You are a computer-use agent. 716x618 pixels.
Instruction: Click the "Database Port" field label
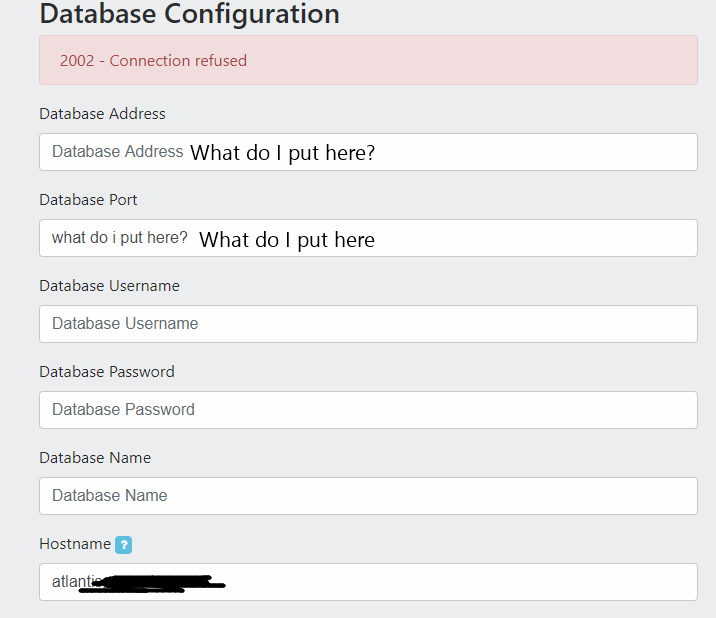[x=88, y=200]
